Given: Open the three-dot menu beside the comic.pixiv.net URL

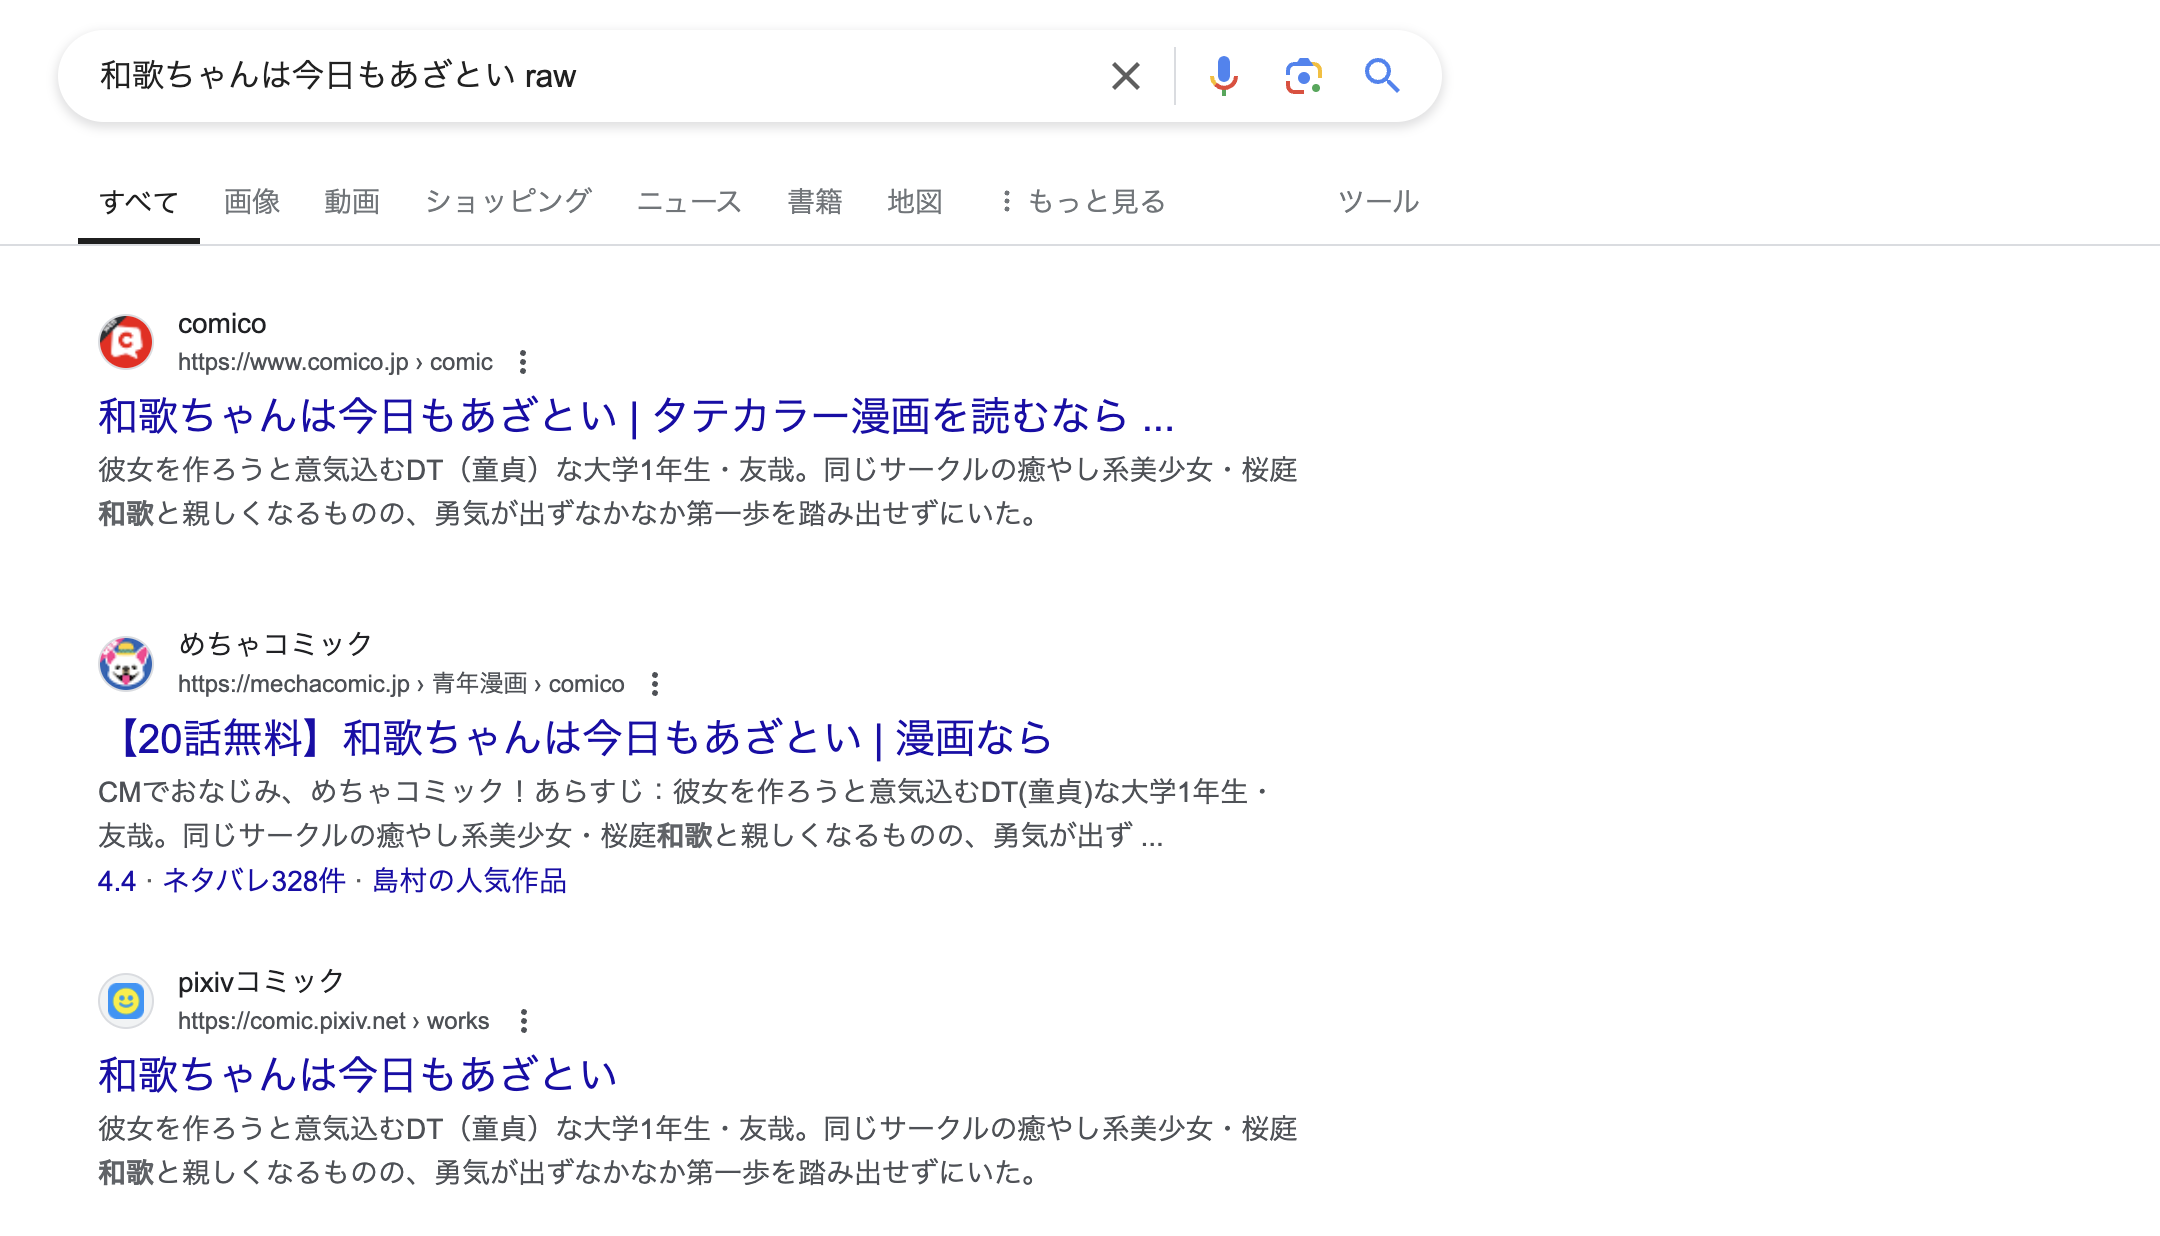Looking at the screenshot, I should coord(524,1021).
